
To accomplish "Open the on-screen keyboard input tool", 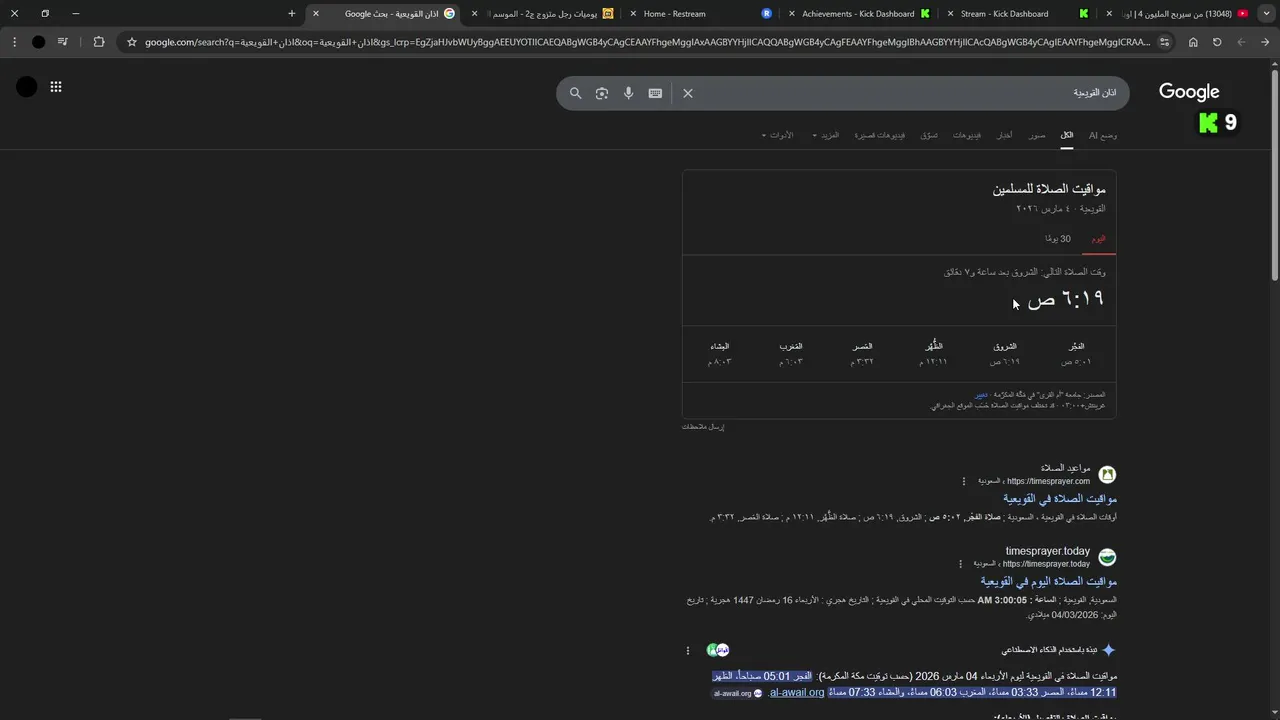I will tap(655, 93).
